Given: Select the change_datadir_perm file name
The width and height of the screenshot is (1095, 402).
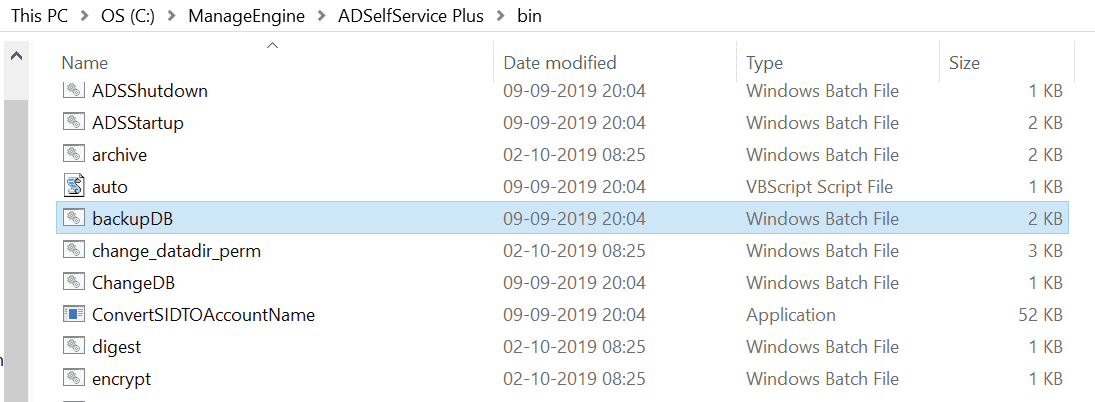Looking at the screenshot, I should 176,250.
